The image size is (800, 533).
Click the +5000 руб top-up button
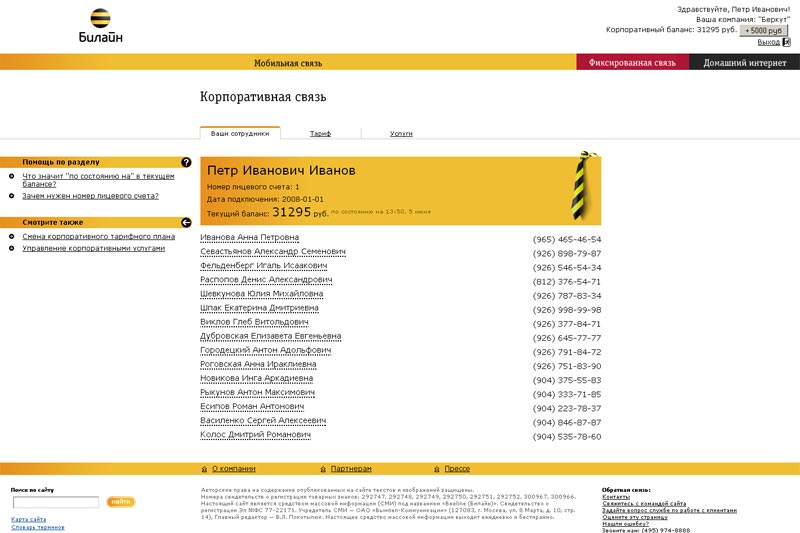(x=764, y=31)
